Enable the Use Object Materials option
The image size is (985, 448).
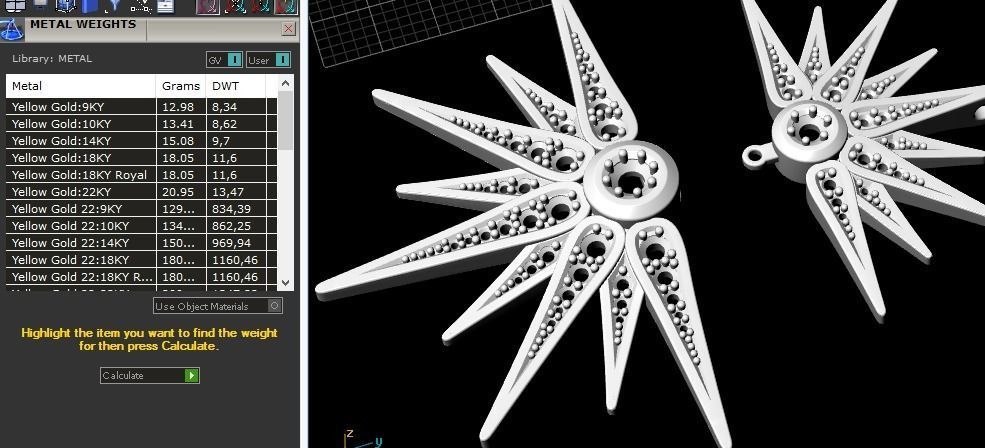(x=218, y=306)
